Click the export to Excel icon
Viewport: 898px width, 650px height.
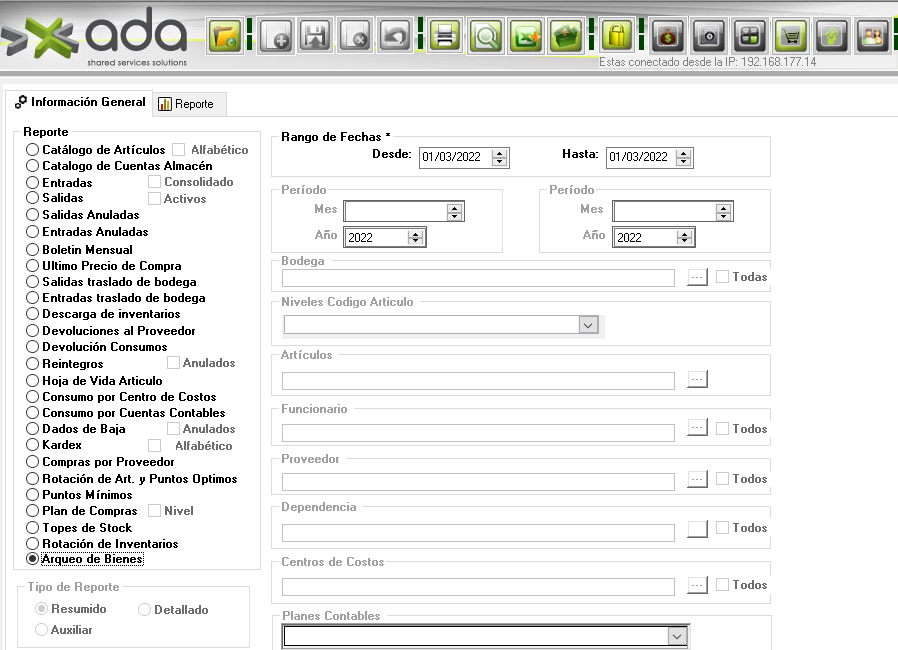pos(526,37)
